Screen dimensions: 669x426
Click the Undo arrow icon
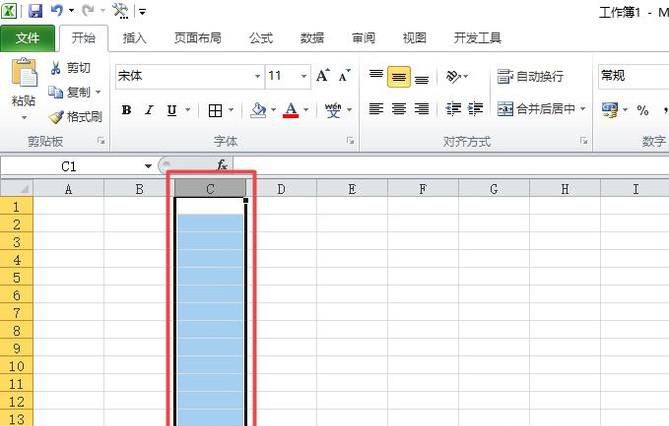(x=57, y=10)
